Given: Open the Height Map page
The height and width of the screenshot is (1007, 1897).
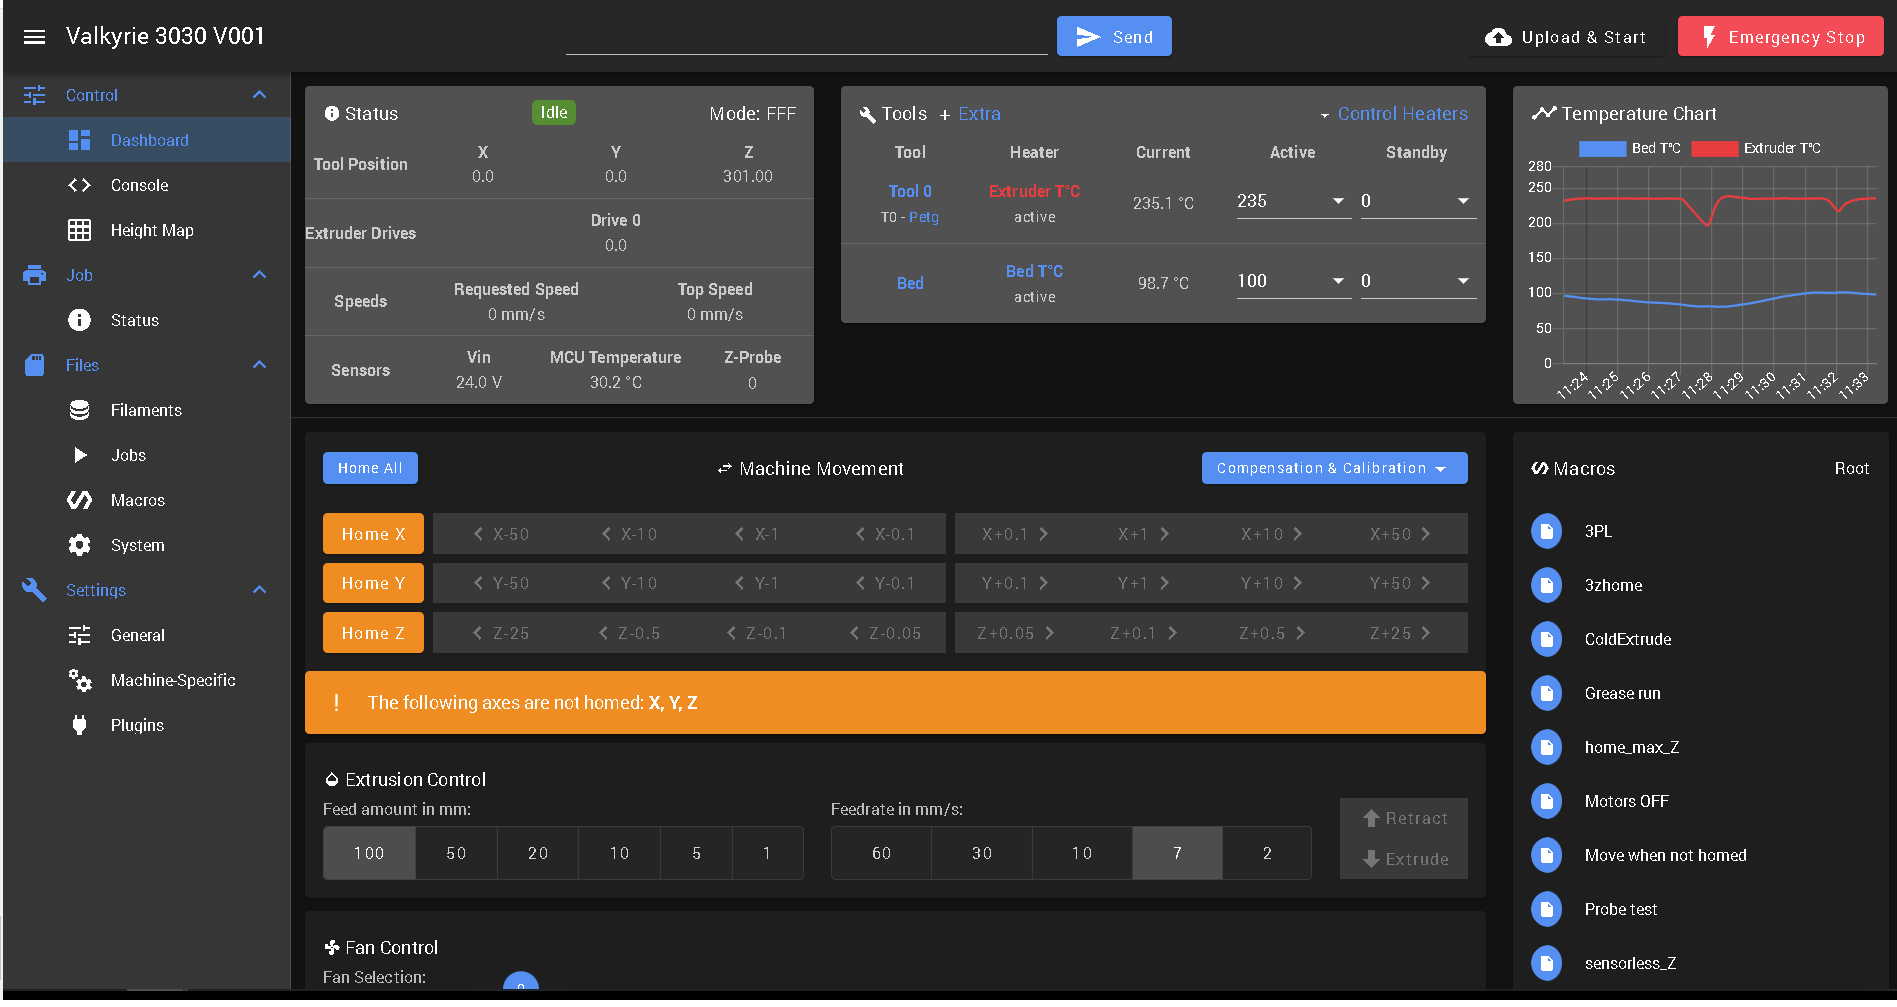Looking at the screenshot, I should pos(152,230).
